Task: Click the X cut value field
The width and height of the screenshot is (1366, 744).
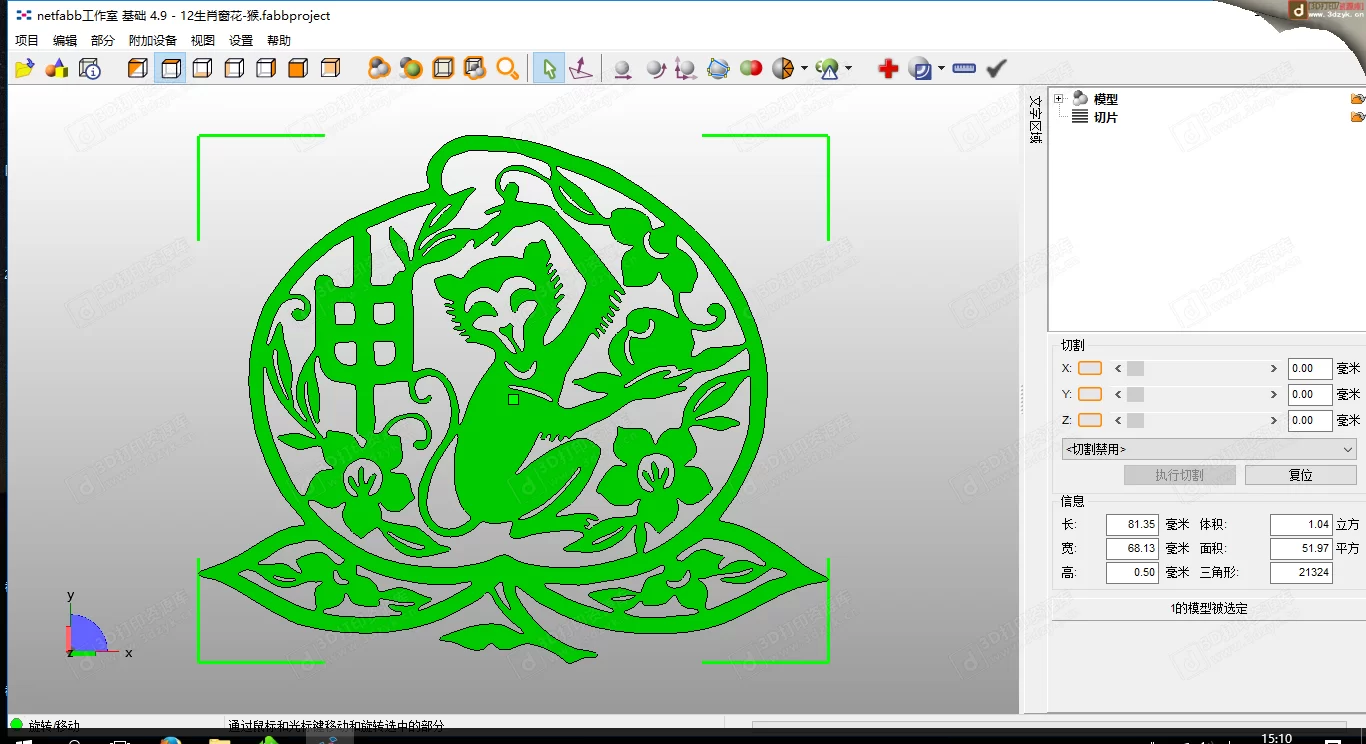Action: tap(1310, 368)
